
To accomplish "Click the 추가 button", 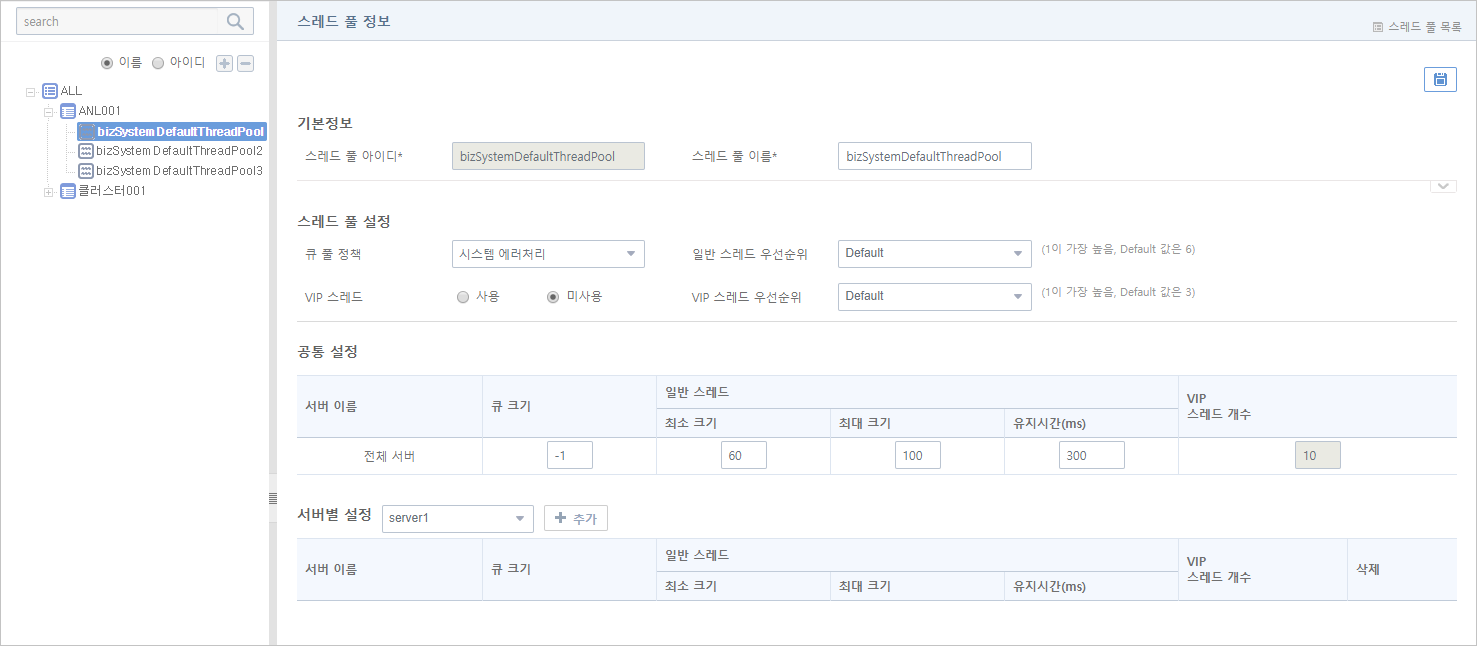I will 576,518.
